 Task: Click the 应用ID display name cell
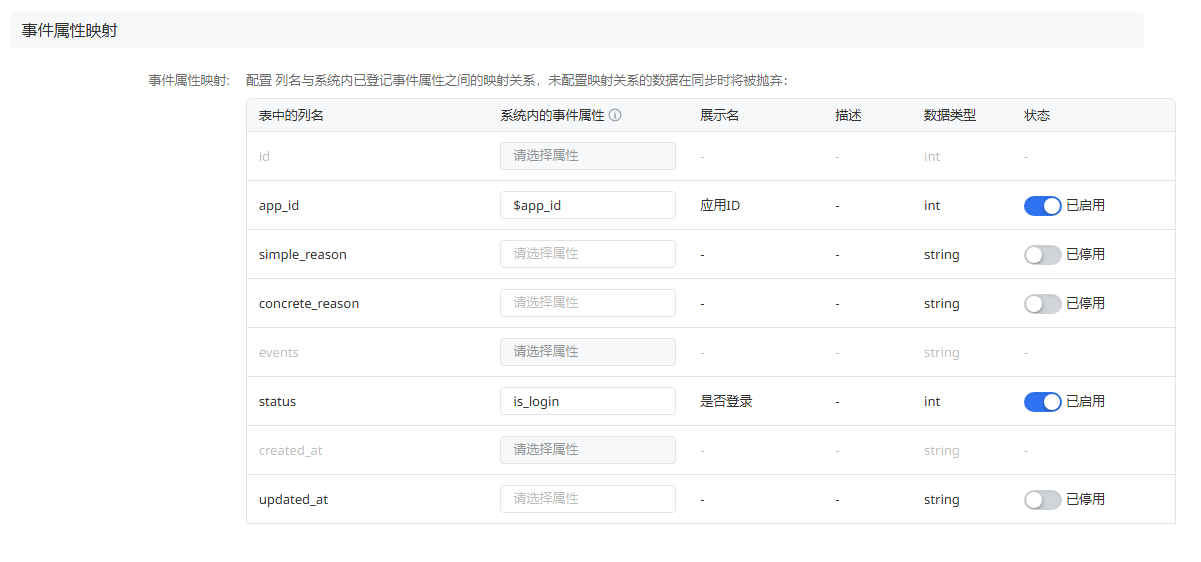pyautogui.click(x=720, y=206)
